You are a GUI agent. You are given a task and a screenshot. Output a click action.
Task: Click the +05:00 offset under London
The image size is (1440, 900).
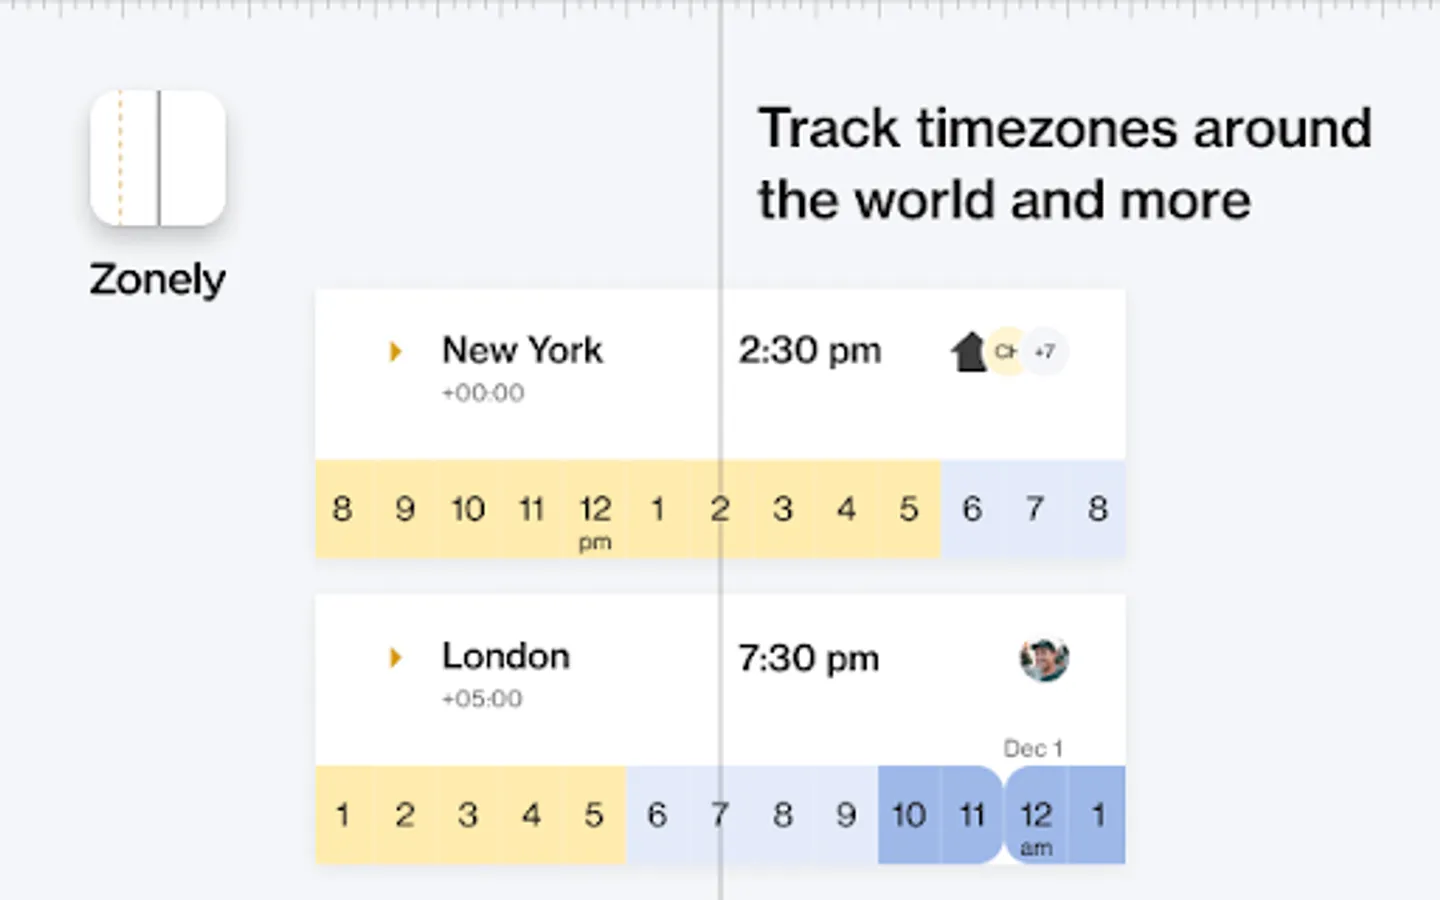coord(482,699)
